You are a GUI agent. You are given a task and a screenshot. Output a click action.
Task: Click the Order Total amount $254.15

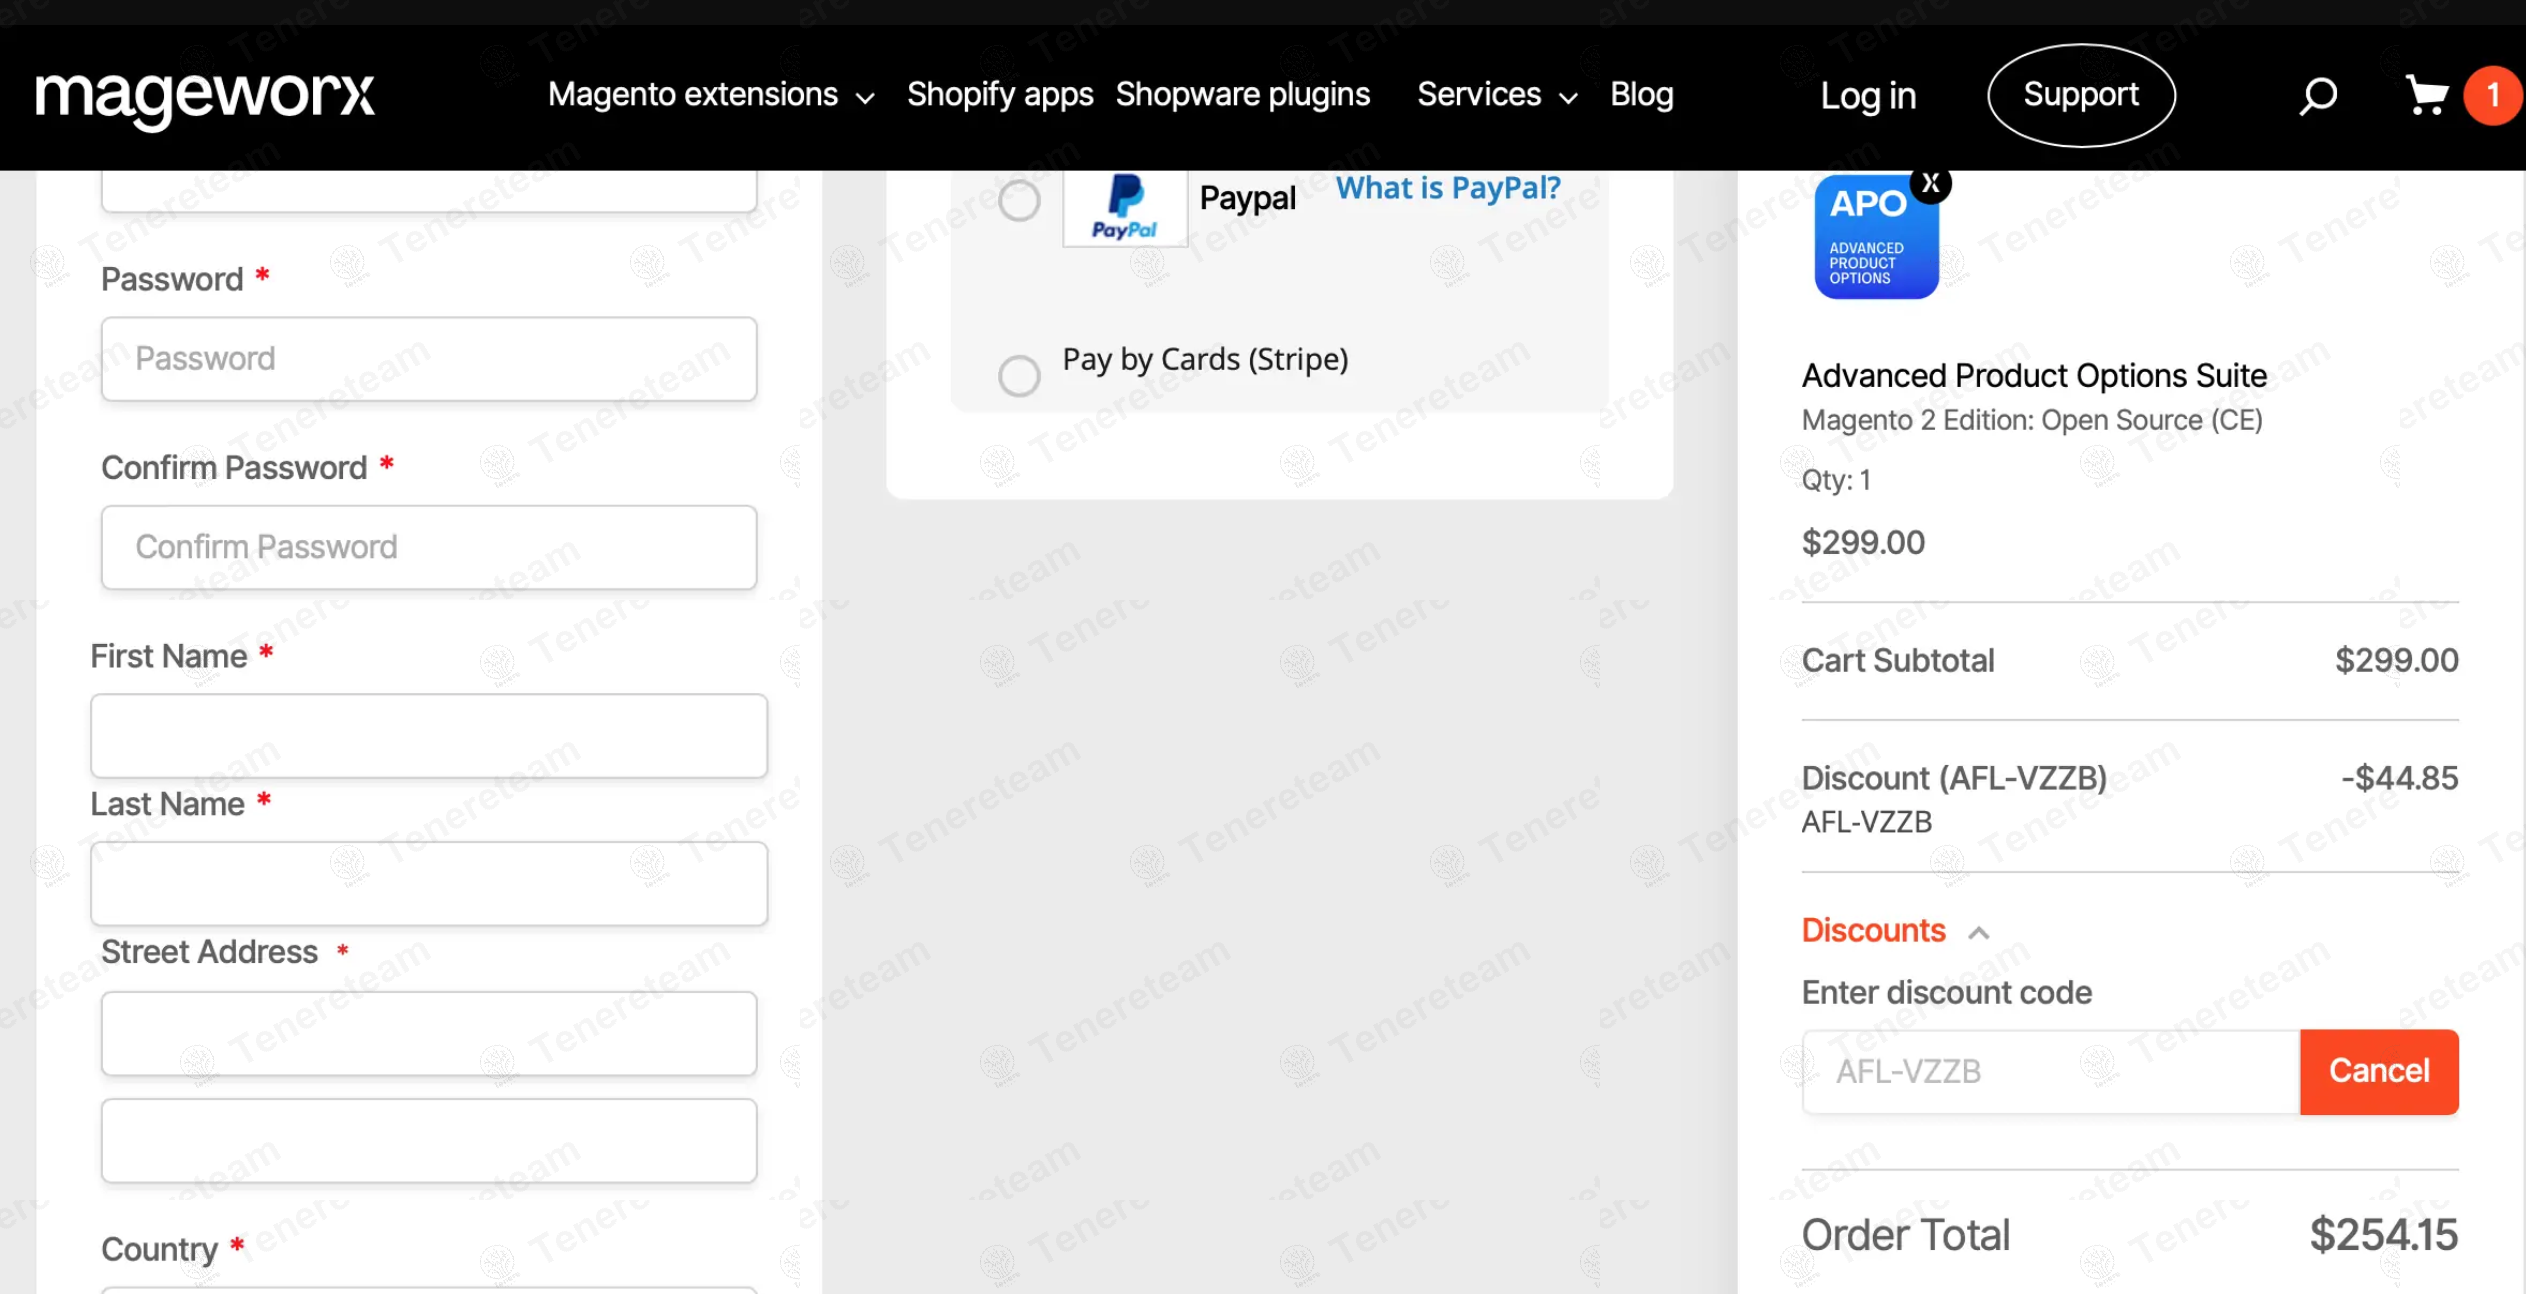pyautogui.click(x=2383, y=1235)
